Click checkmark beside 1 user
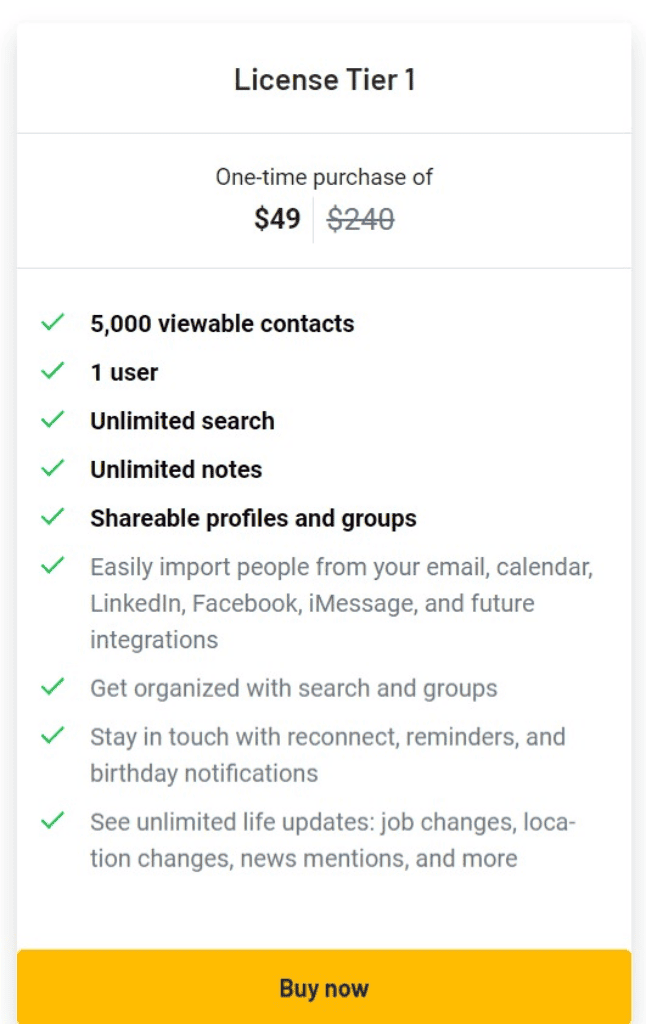Image resolution: width=646 pixels, height=1024 pixels. point(52,371)
